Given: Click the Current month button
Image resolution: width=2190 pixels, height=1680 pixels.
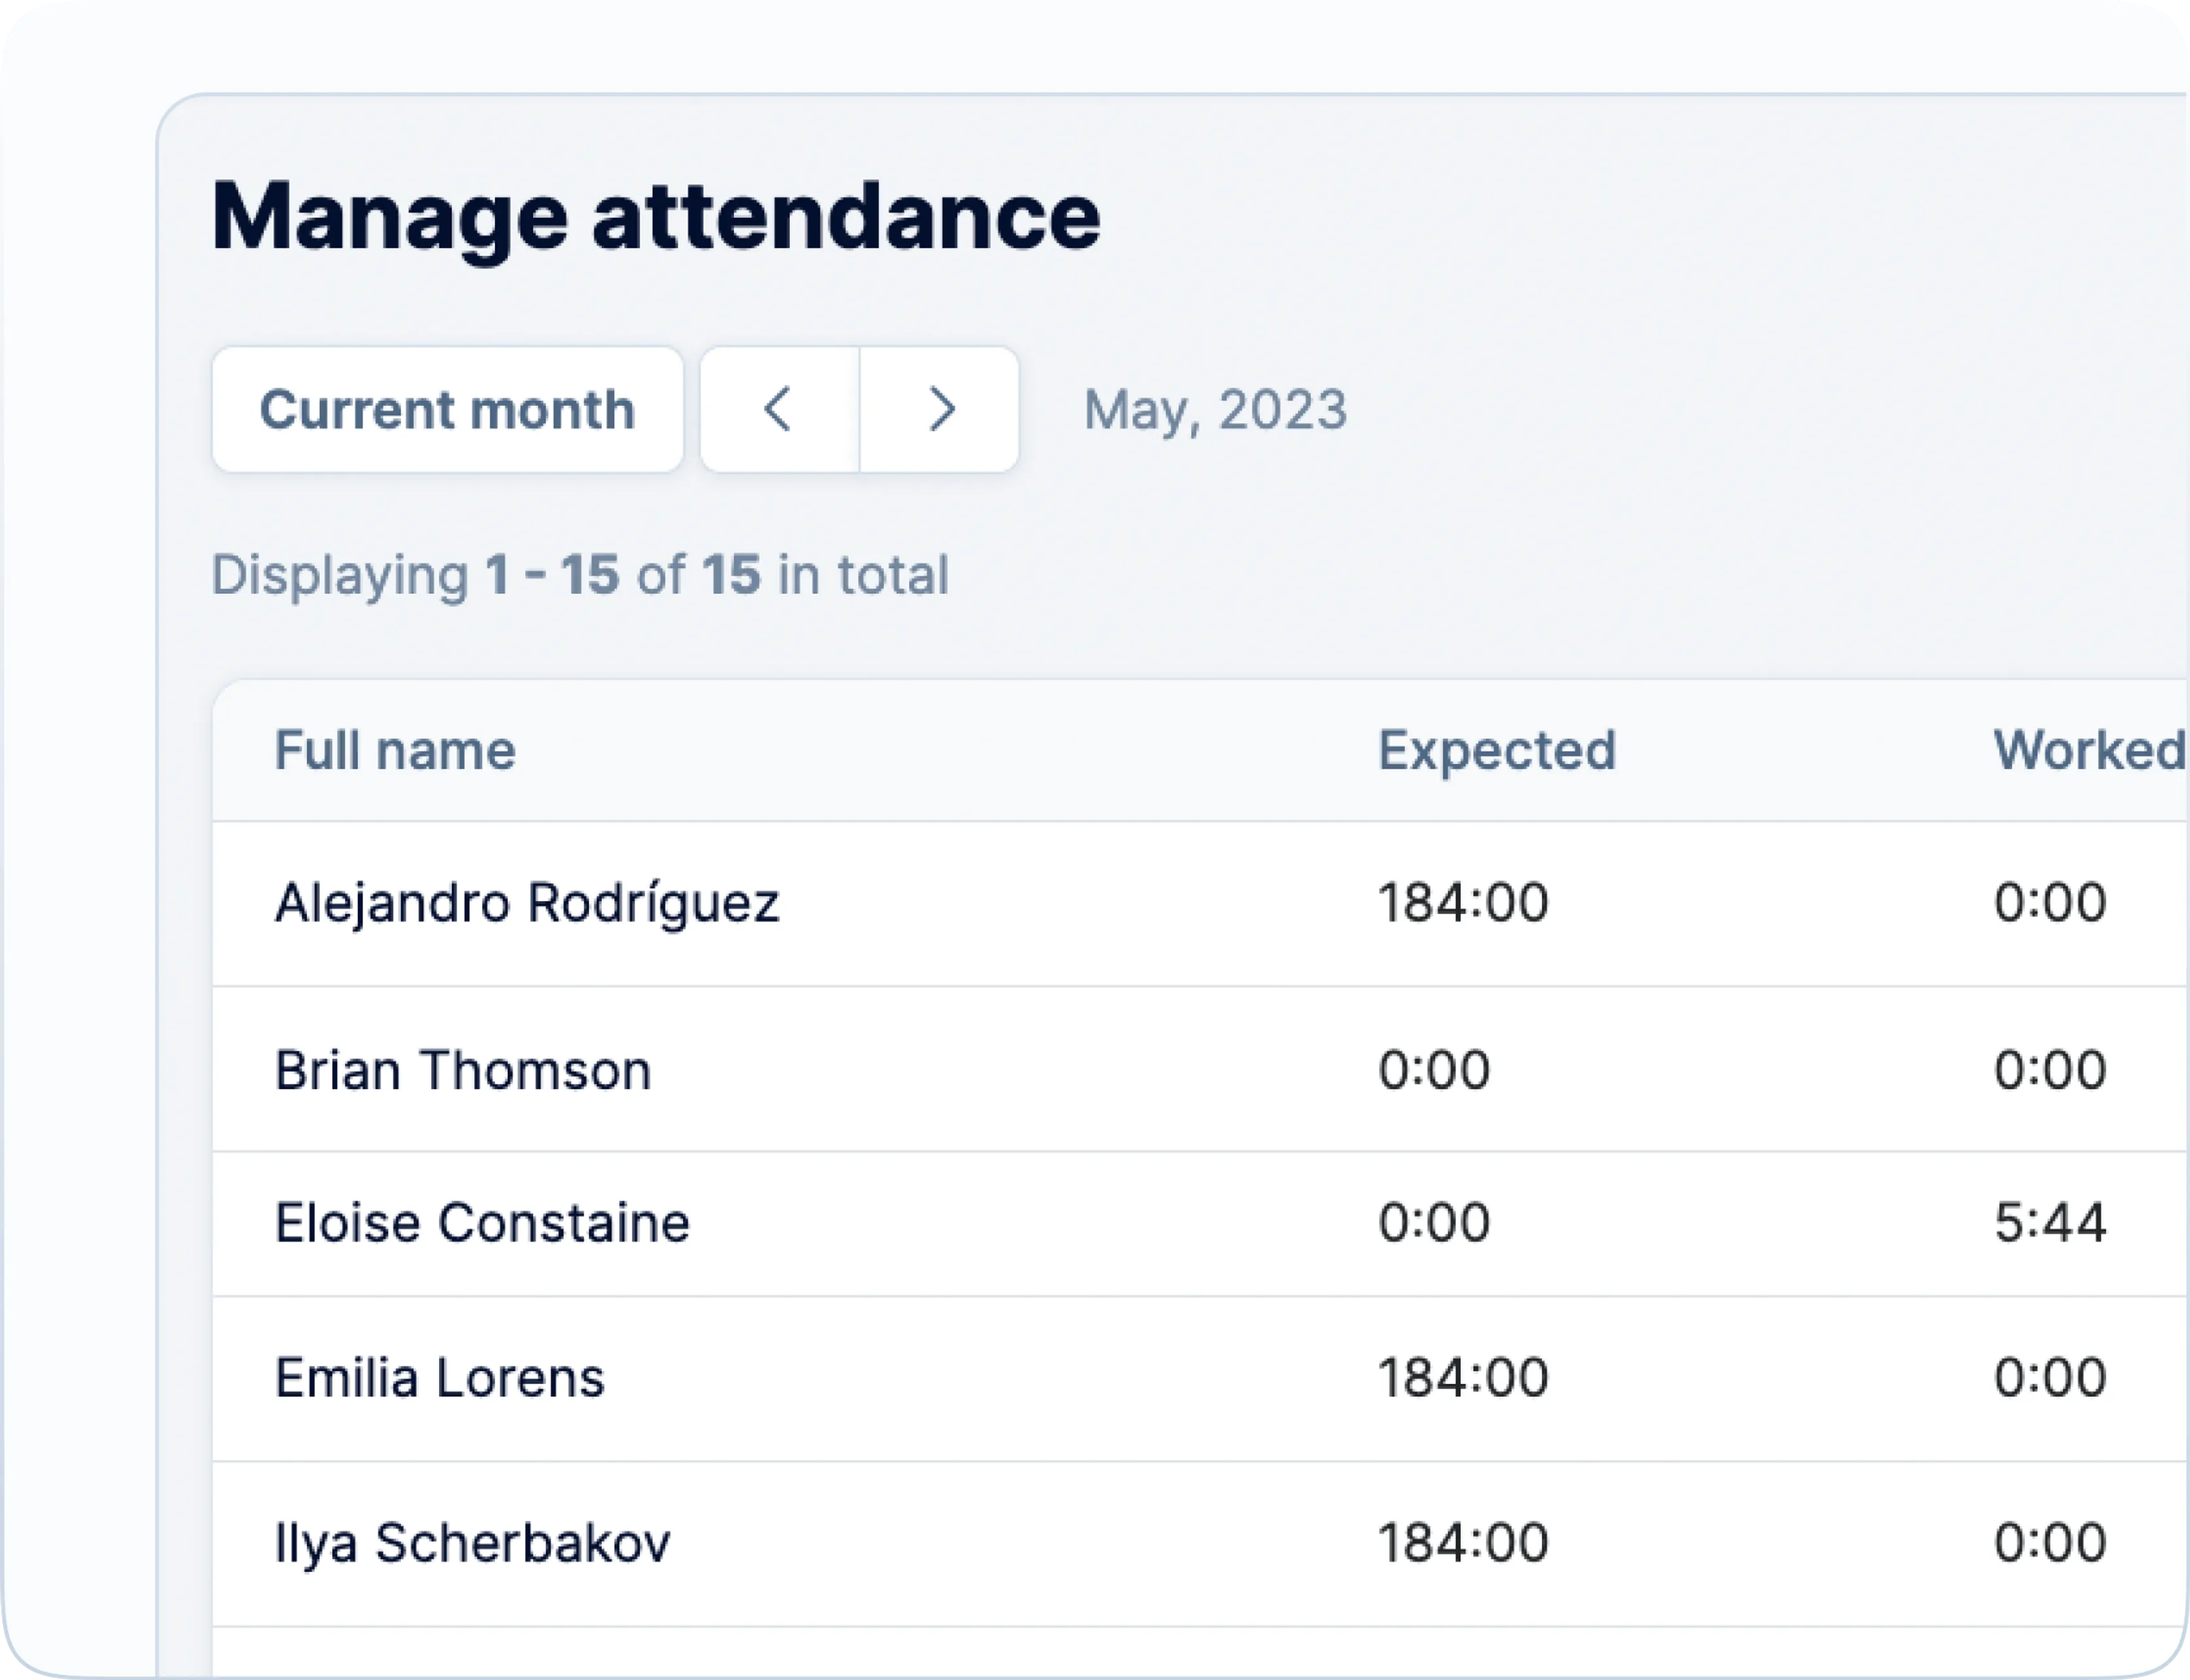Looking at the screenshot, I should coord(447,410).
